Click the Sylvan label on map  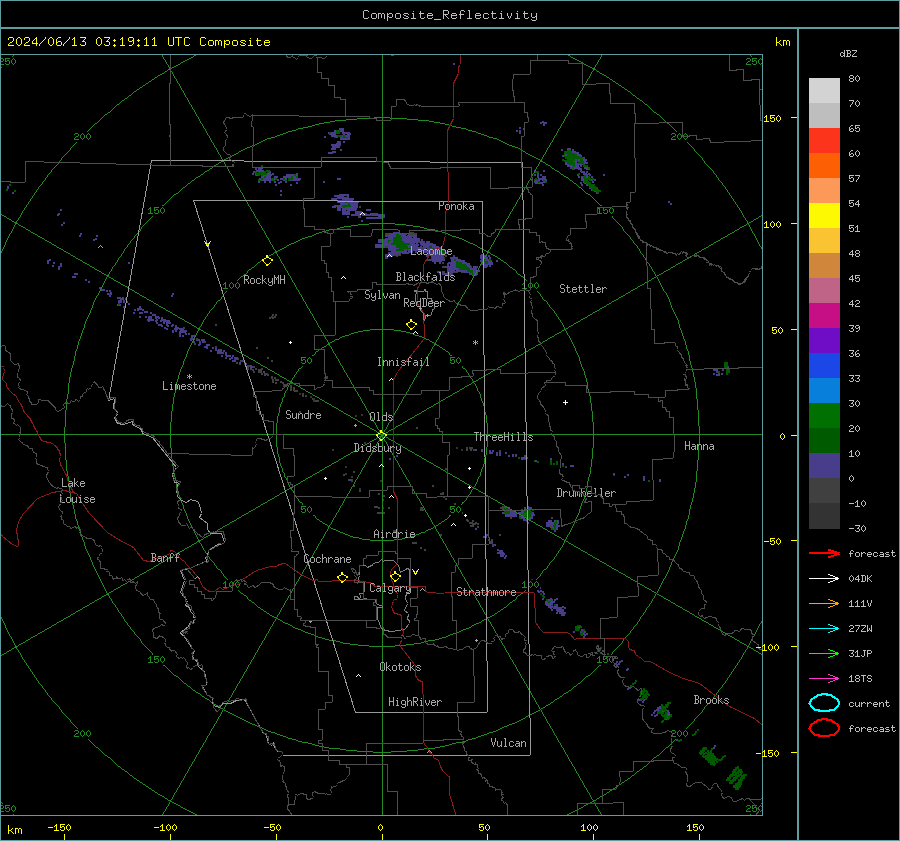(x=382, y=295)
